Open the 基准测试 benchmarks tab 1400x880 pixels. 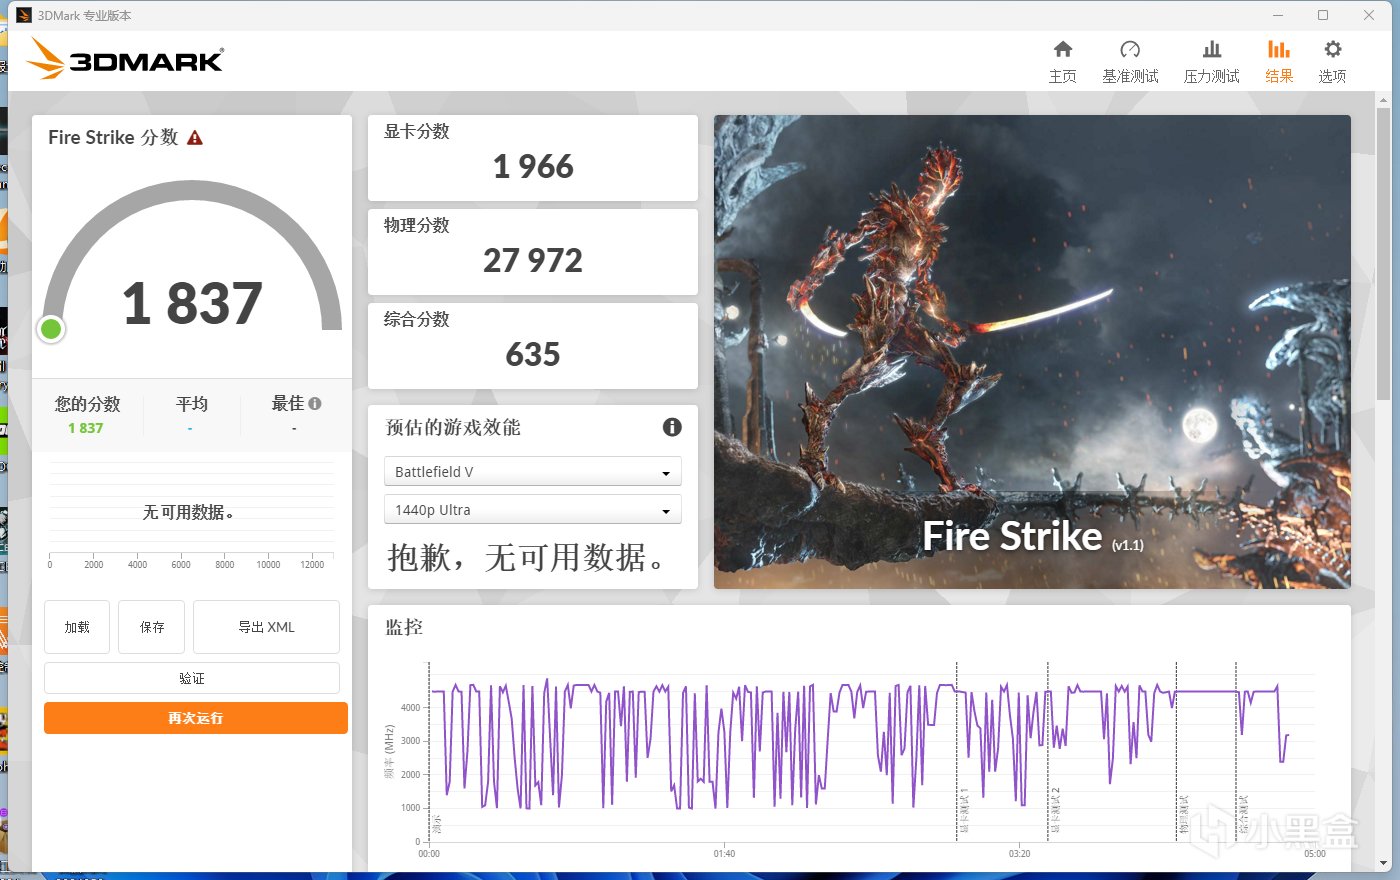pos(1130,62)
